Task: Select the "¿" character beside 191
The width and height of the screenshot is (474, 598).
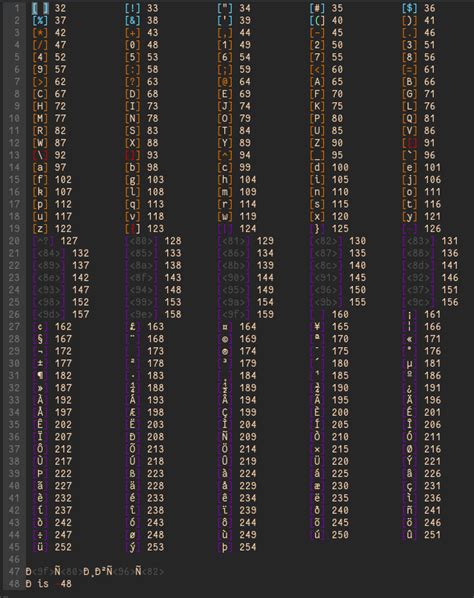Action: coord(409,388)
